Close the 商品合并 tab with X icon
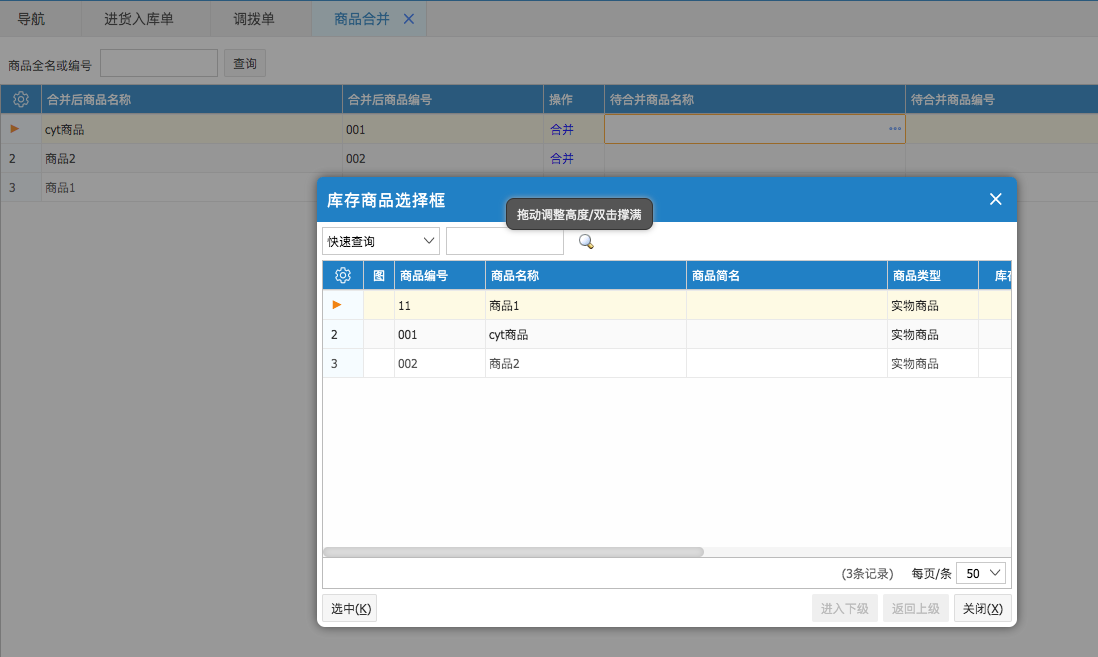Image resolution: width=1098 pixels, height=657 pixels. coord(408,19)
